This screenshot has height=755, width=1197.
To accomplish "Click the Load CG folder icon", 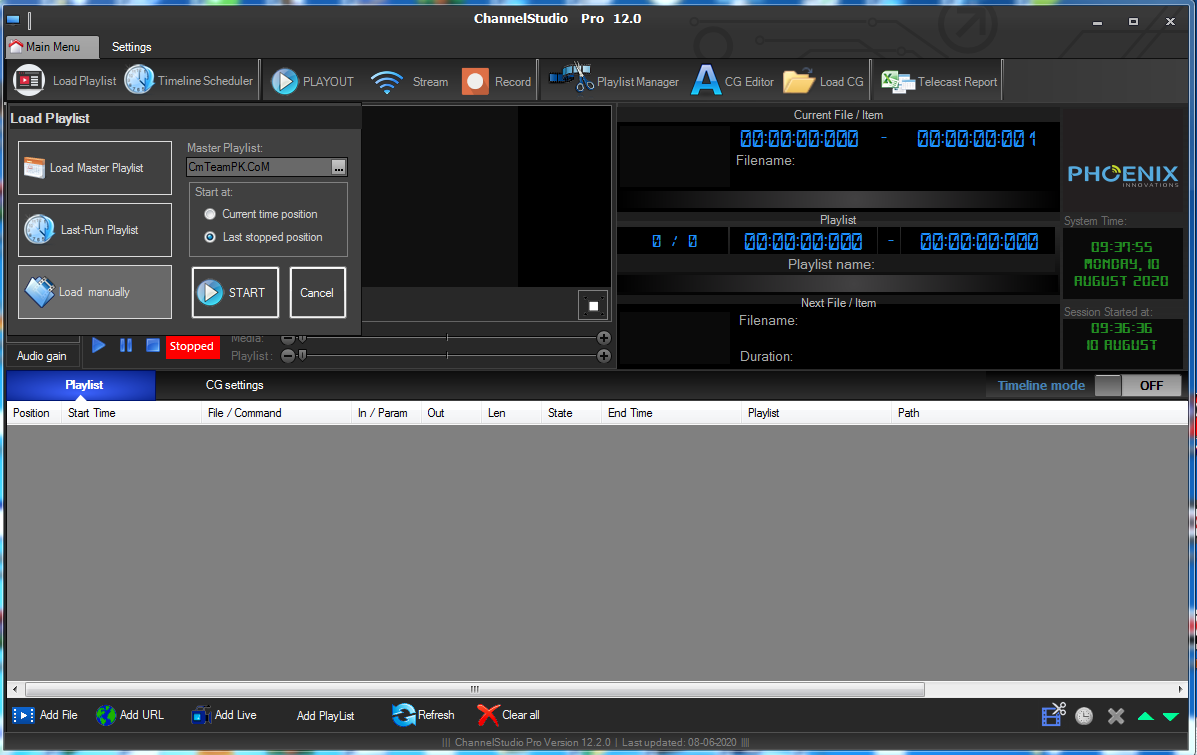I will point(799,81).
